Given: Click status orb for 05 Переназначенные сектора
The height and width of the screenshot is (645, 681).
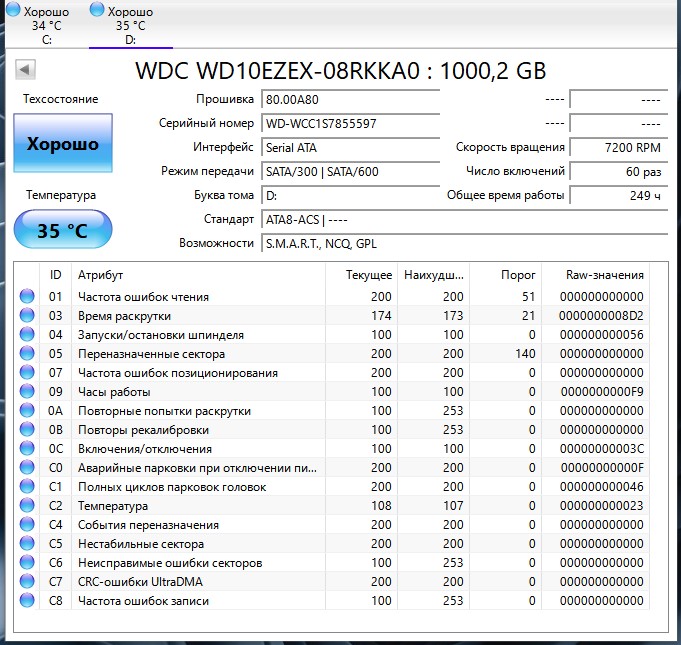Looking at the screenshot, I should (27, 354).
